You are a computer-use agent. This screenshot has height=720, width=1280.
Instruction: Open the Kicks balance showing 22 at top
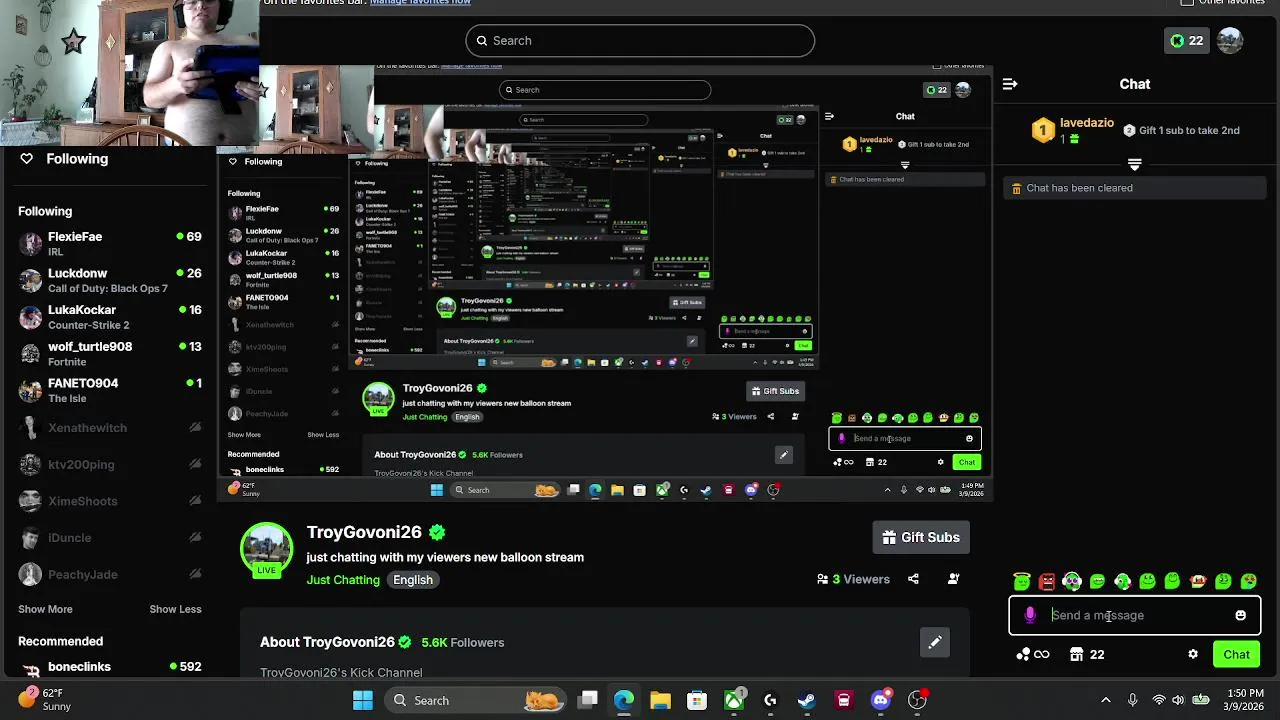click(1186, 41)
